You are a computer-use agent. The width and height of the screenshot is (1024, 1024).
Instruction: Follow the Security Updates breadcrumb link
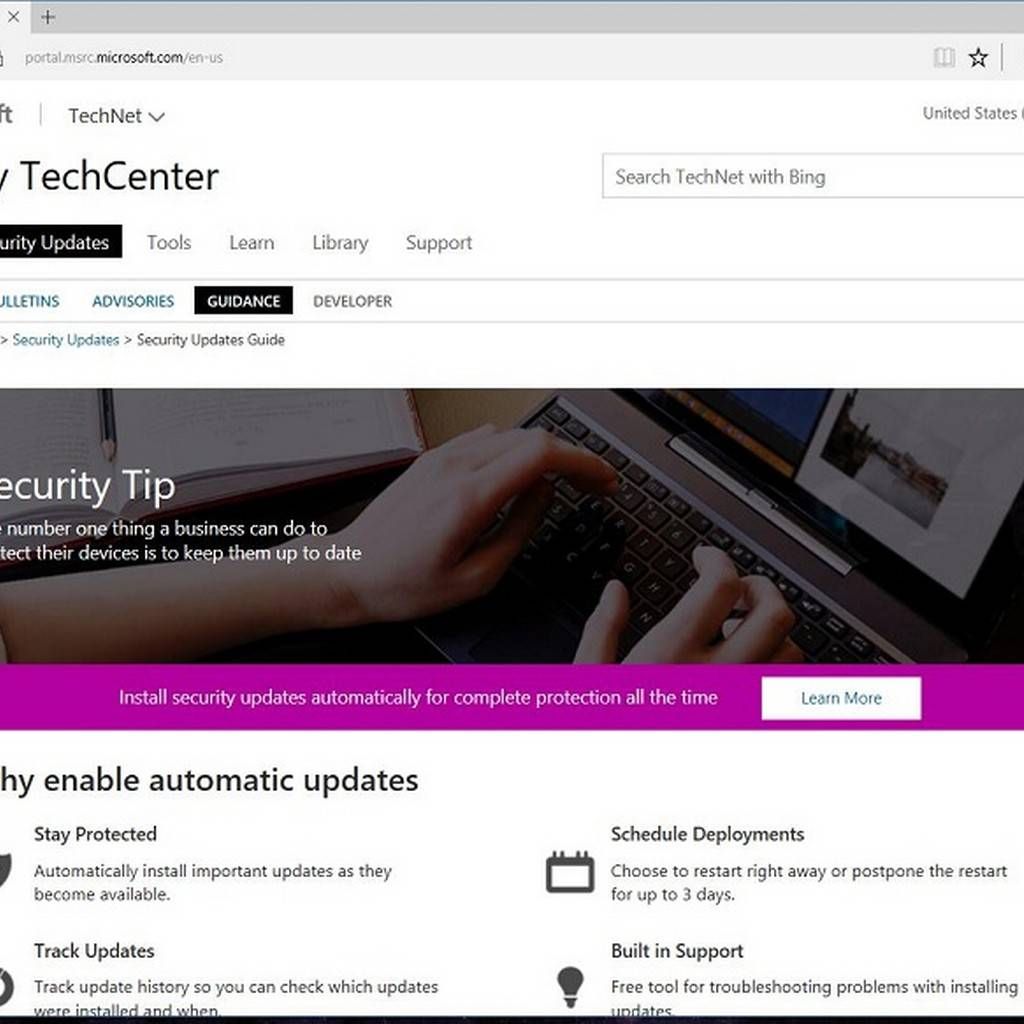click(66, 340)
